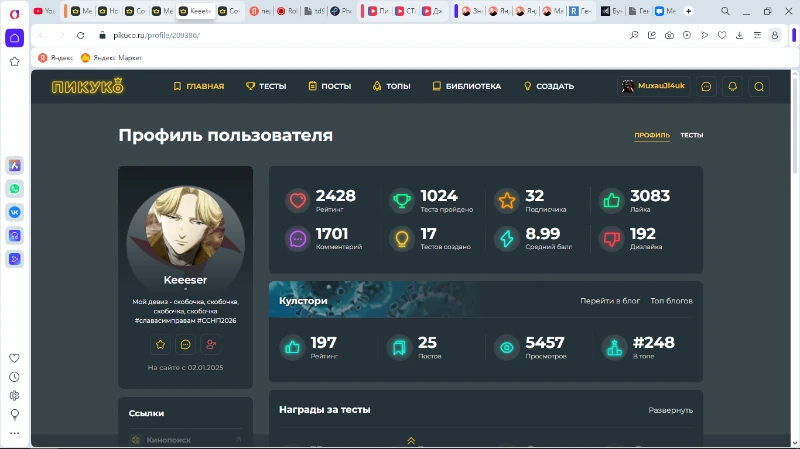The height and width of the screenshot is (449, 800).
Task: Open the ТОПЫ menu item
Action: pos(391,86)
